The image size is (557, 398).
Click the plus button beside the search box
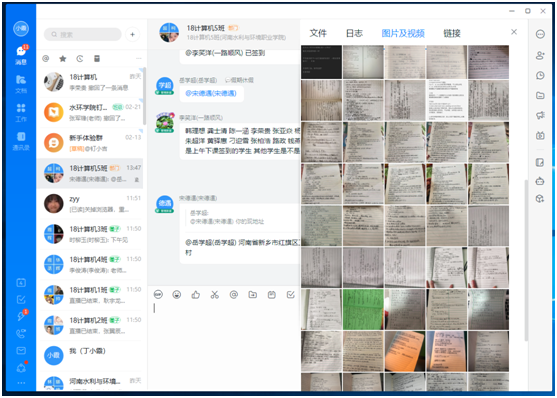click(132, 34)
